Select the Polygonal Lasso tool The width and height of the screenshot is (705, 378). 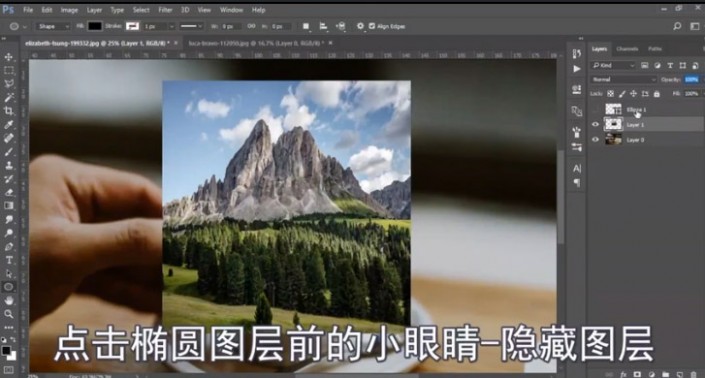click(x=9, y=84)
